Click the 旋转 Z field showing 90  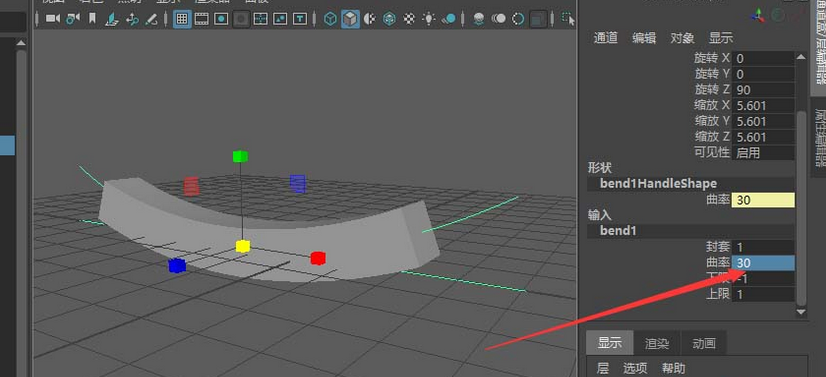coord(763,90)
